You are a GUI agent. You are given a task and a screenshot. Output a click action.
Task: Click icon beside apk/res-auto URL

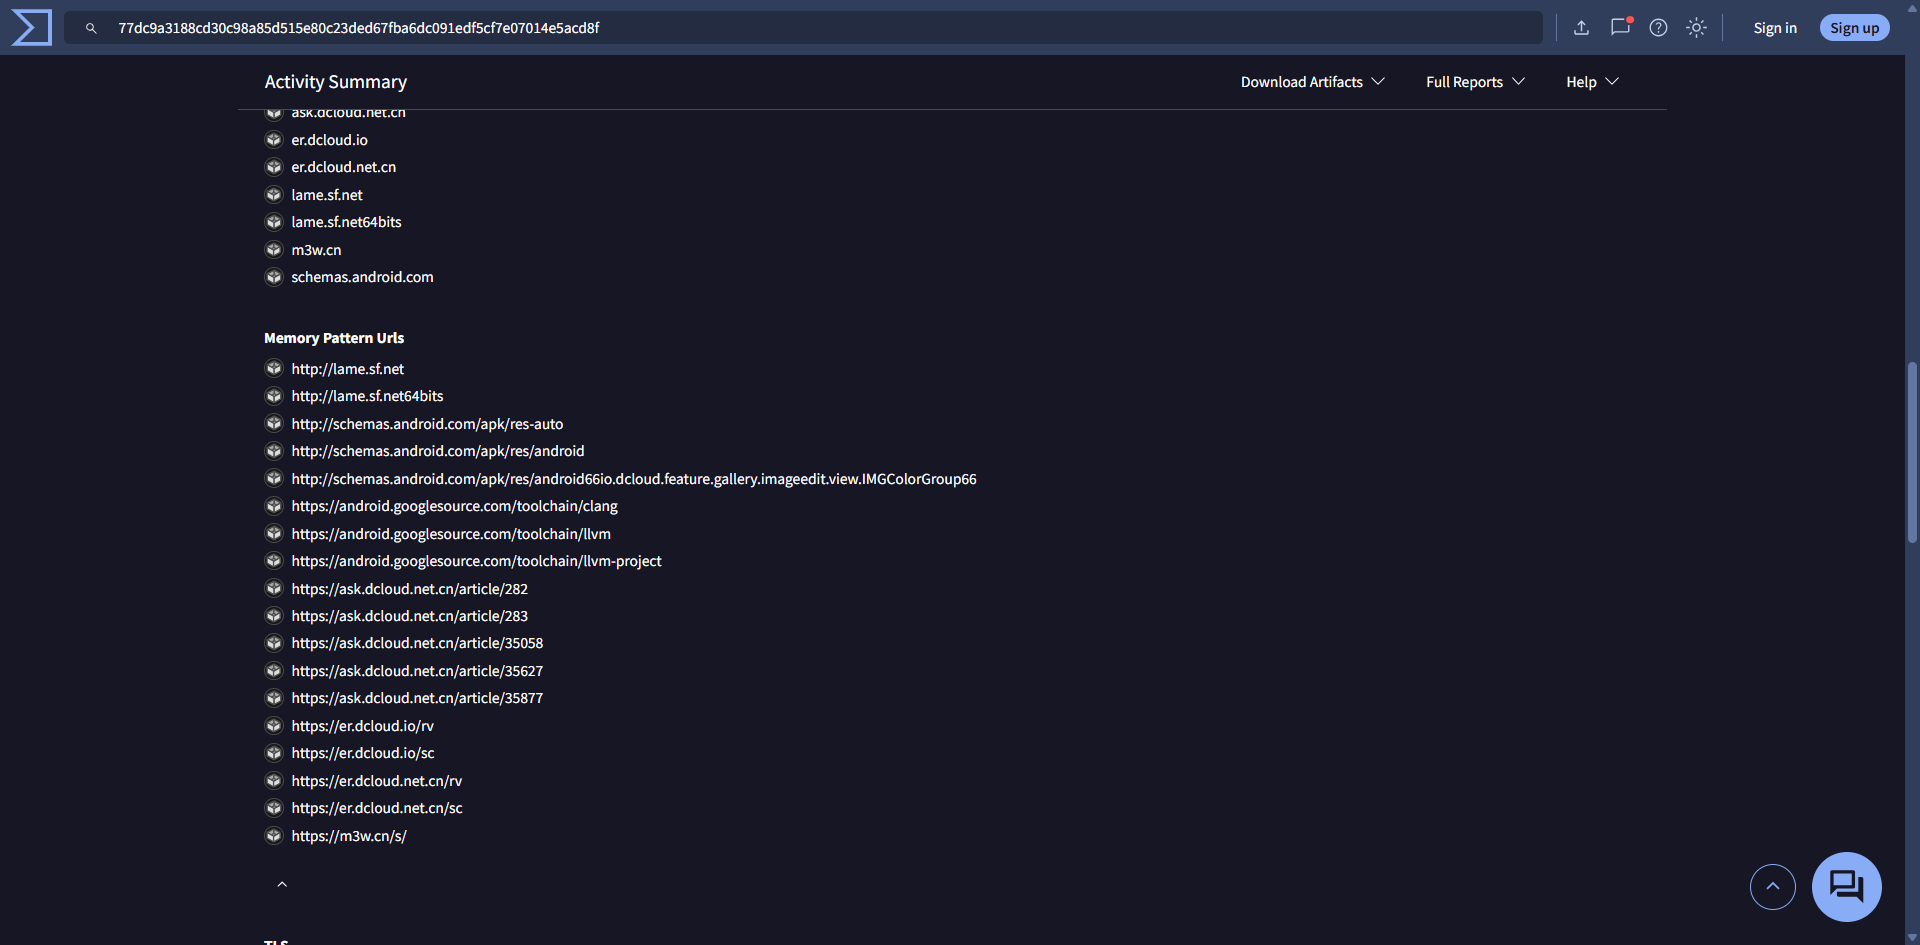(274, 424)
